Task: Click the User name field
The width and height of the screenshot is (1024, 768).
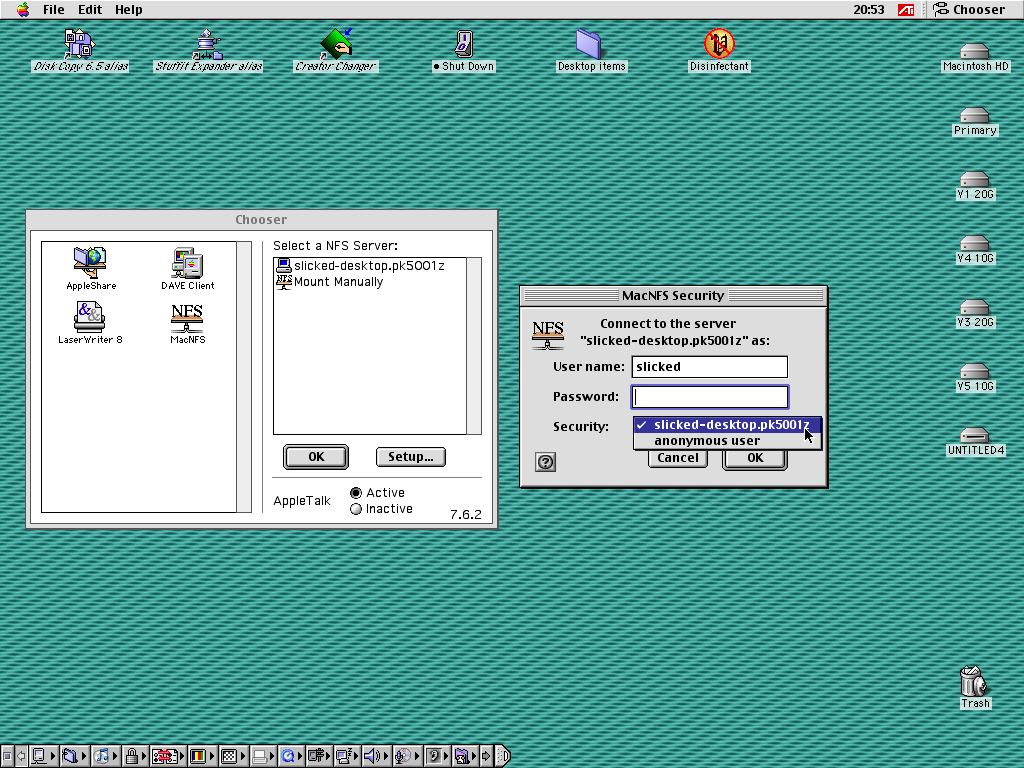Action: pos(710,367)
